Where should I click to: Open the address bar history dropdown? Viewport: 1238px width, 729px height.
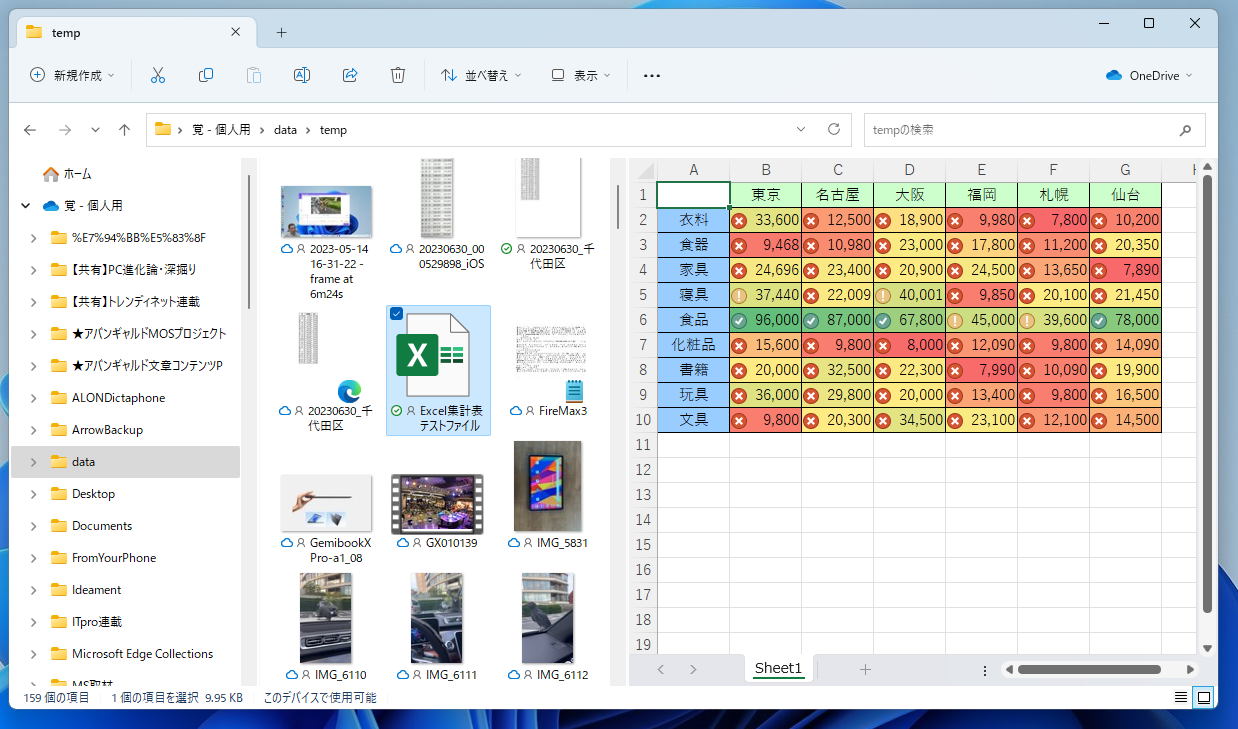point(801,130)
